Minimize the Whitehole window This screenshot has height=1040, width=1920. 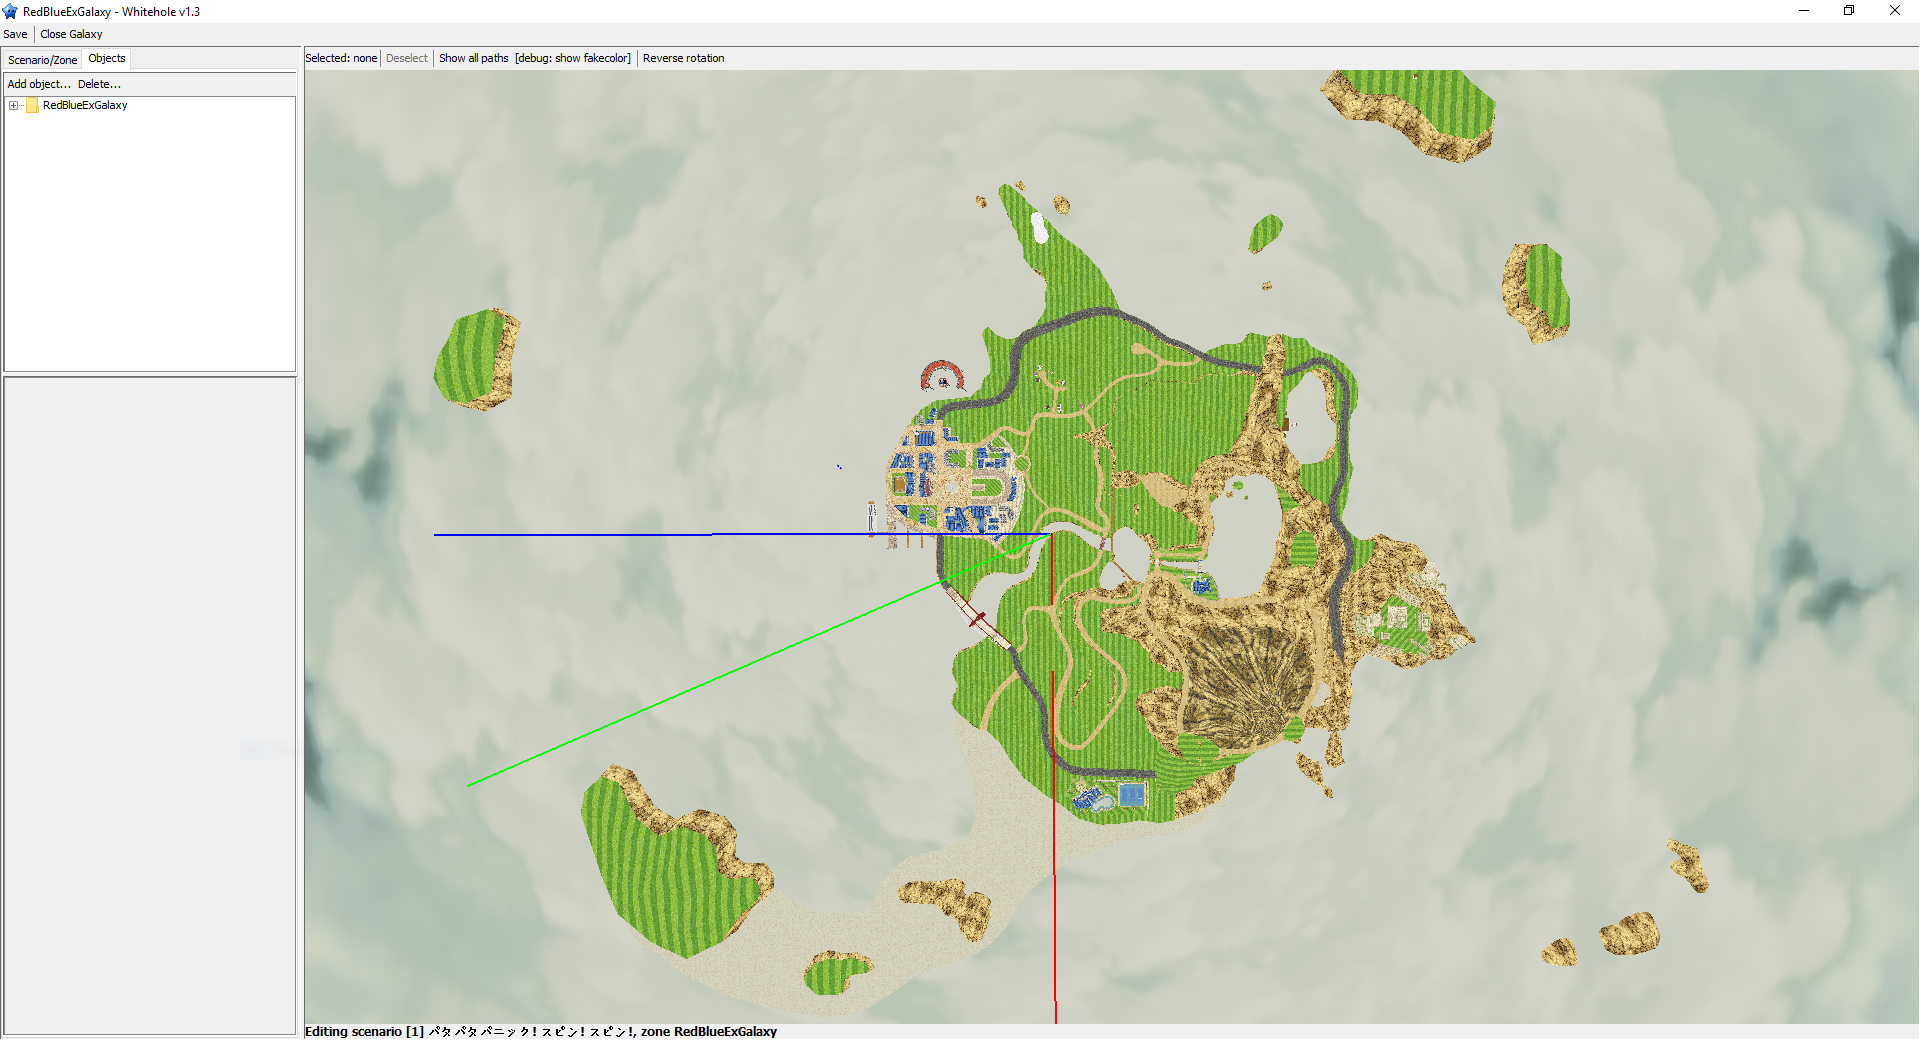pos(1804,11)
